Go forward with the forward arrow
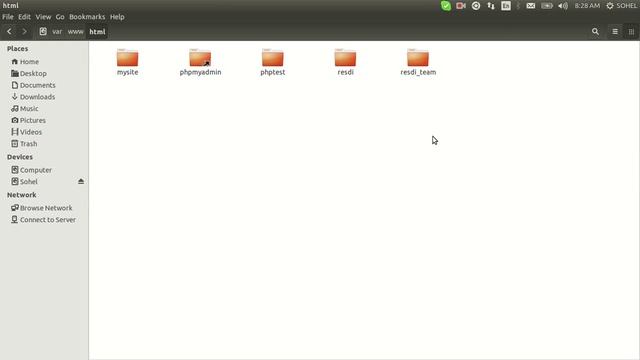 [24, 31]
